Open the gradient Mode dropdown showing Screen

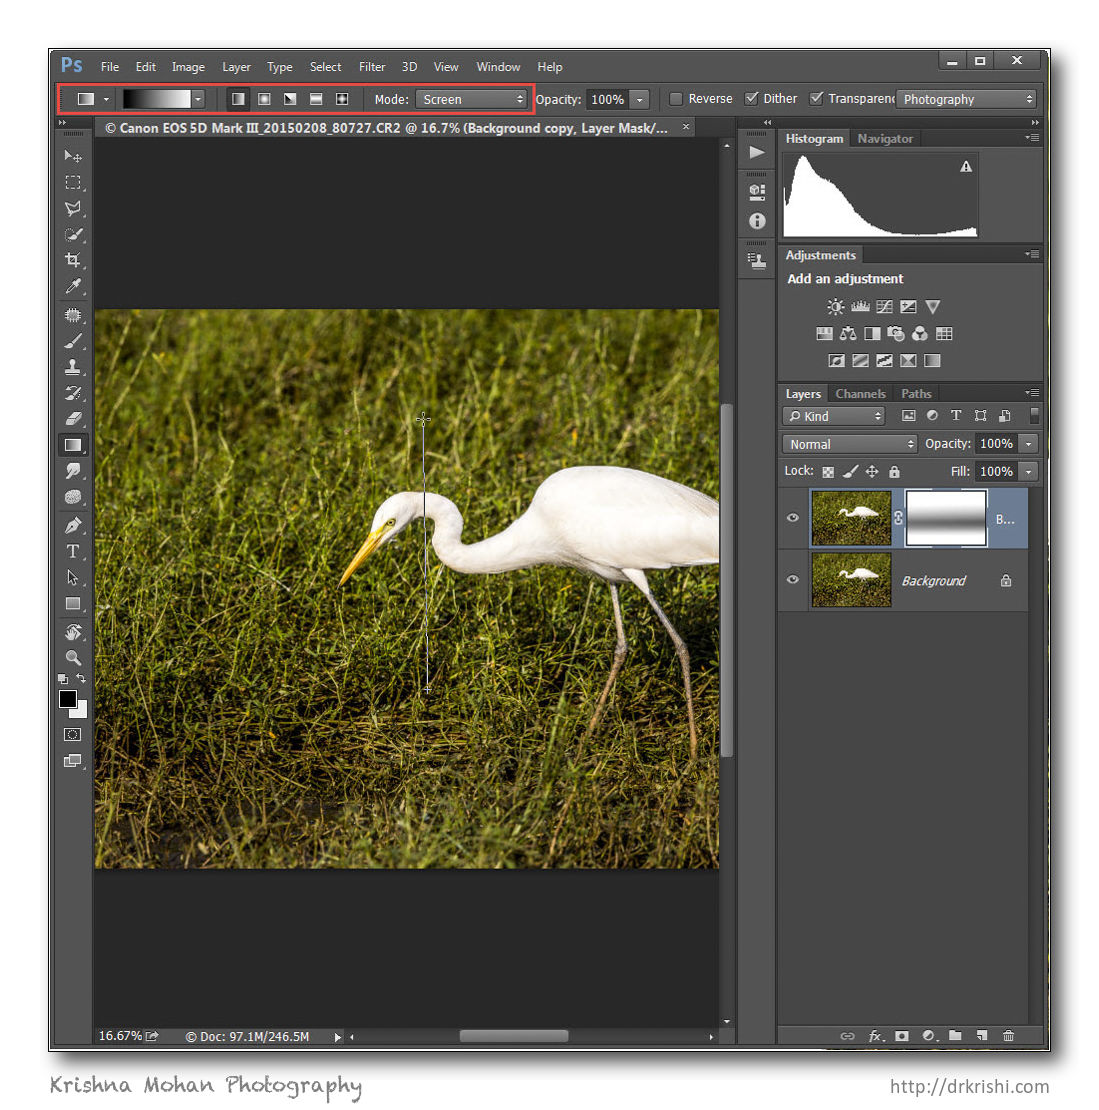471,99
